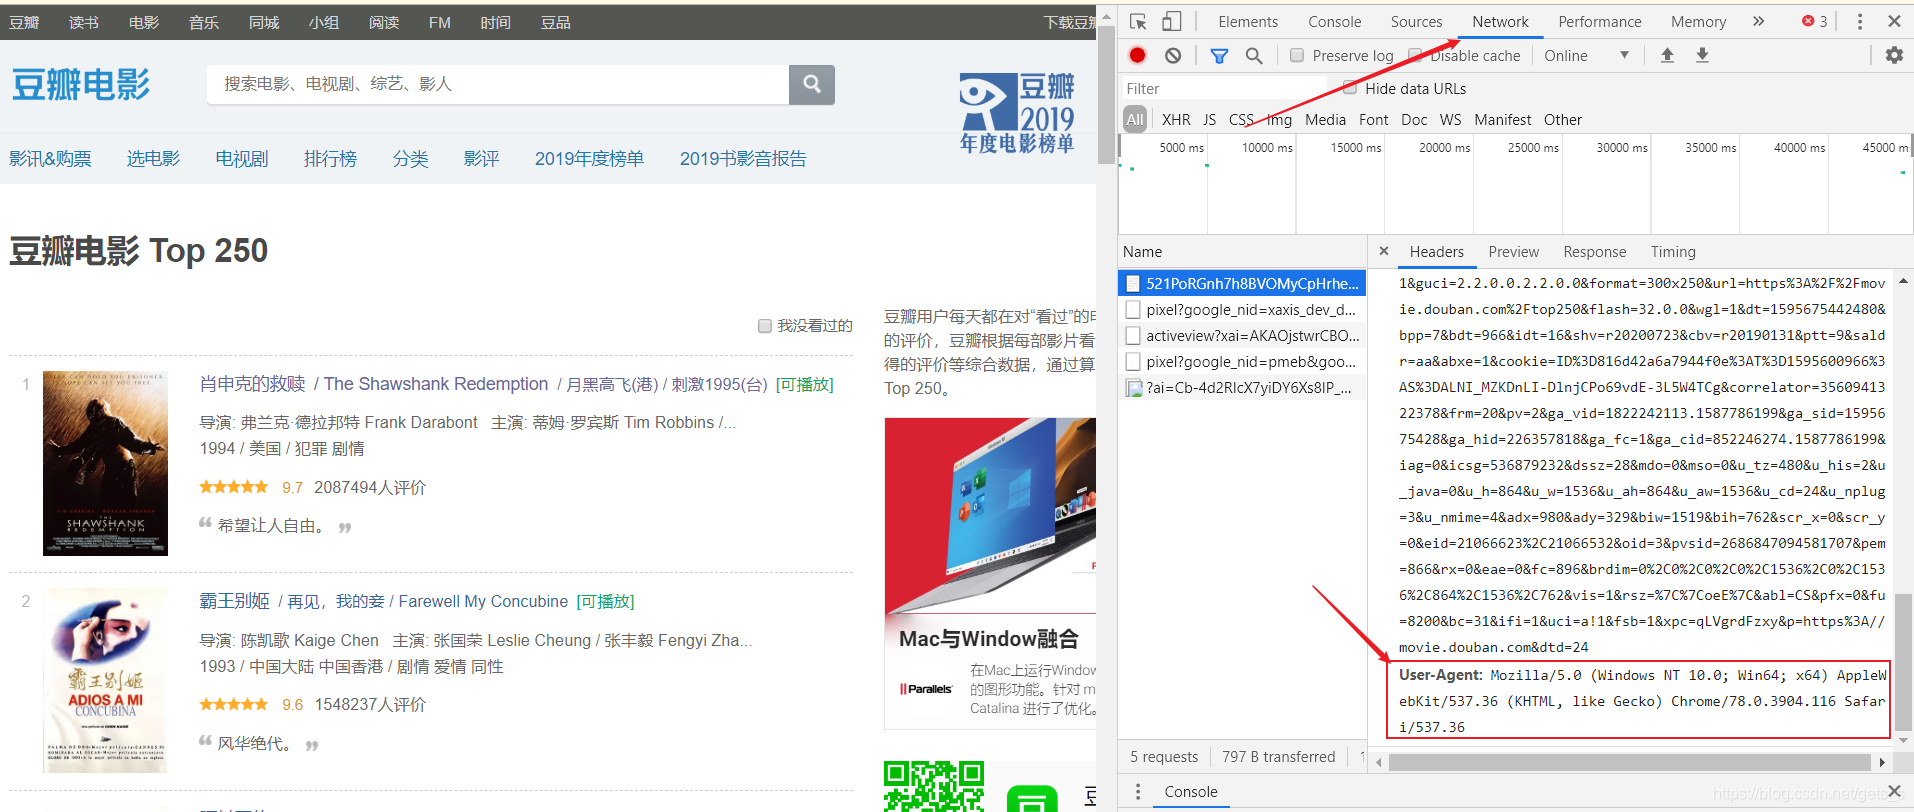Open Farewell My Concubine poster
The height and width of the screenshot is (812, 1914).
pos(105,680)
